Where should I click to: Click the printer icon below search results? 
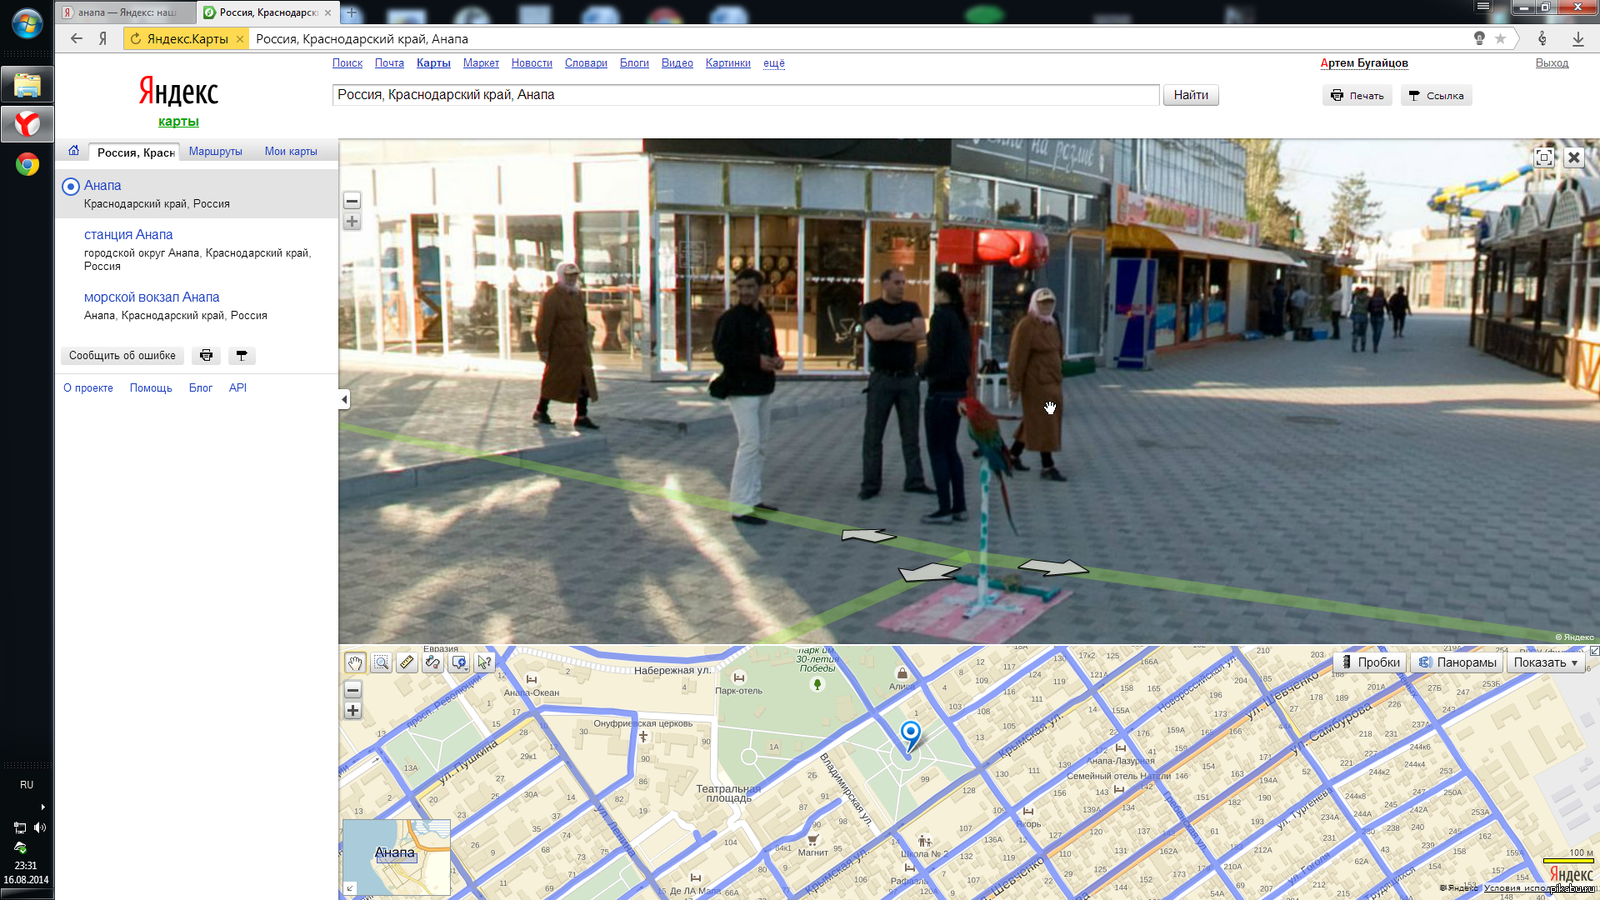(206, 355)
